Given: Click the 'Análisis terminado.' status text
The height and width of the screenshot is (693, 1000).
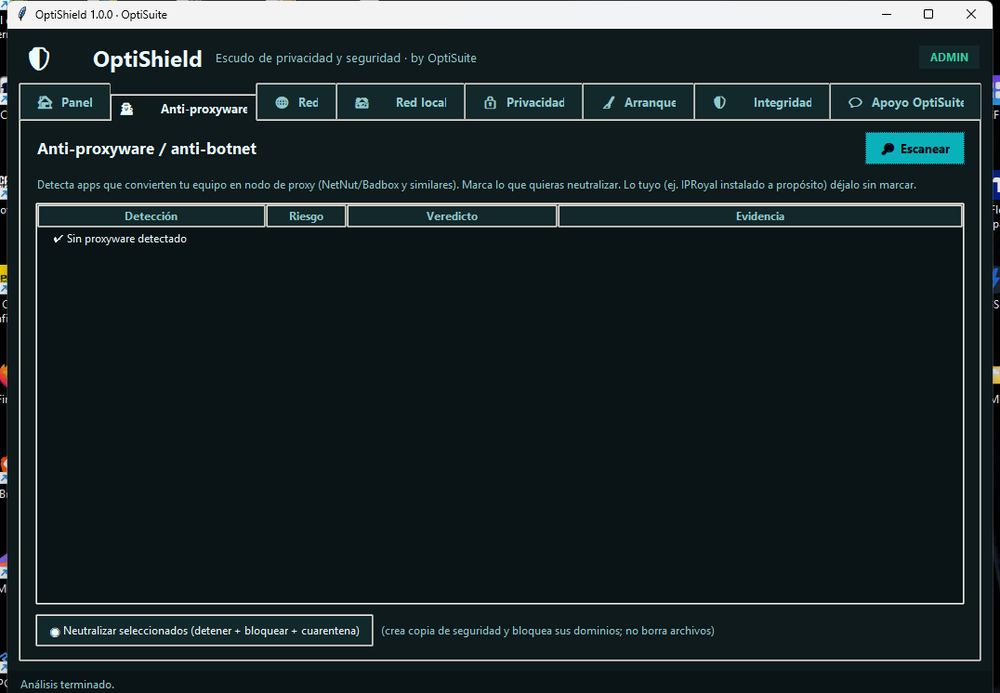Looking at the screenshot, I should 68,684.
